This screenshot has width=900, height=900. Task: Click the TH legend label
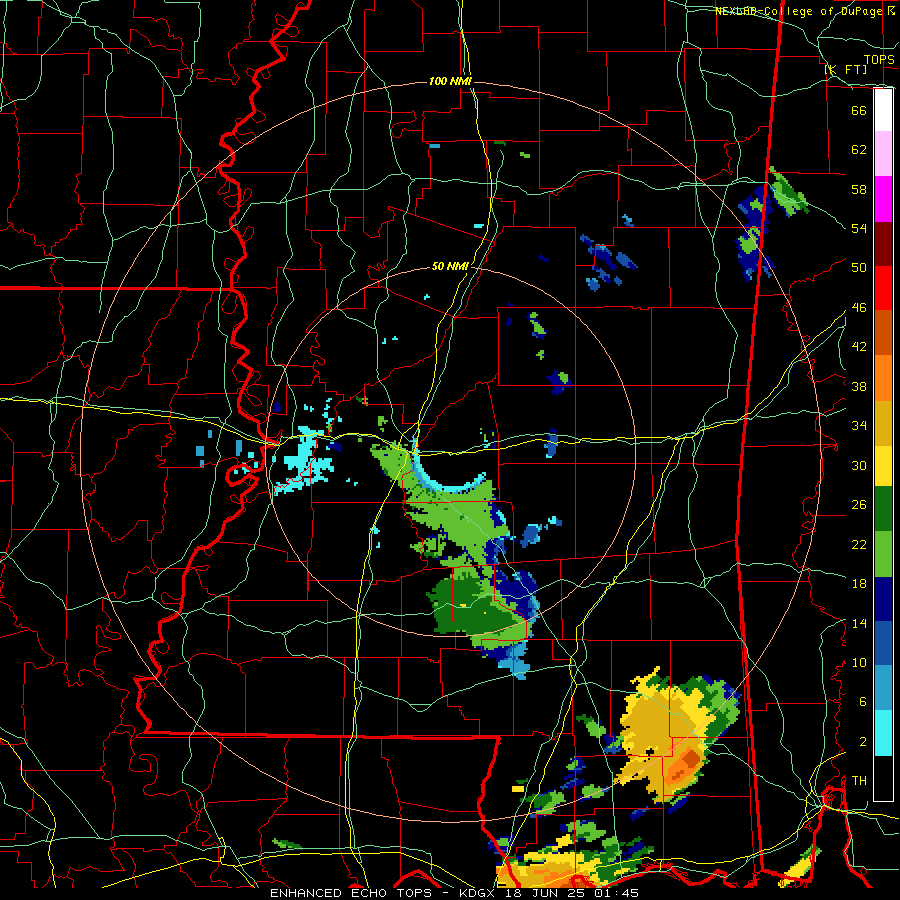[859, 781]
